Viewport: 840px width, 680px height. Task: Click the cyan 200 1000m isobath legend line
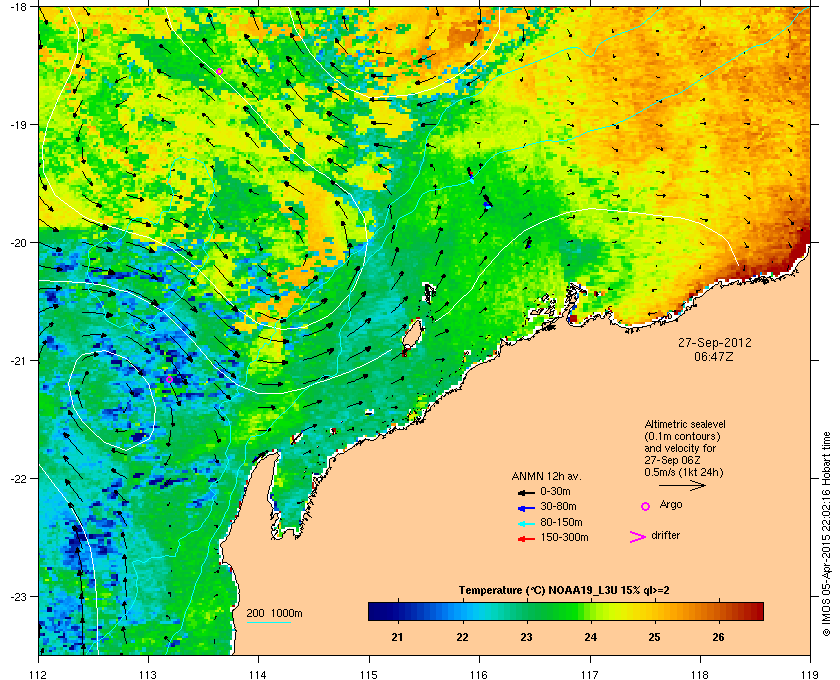[269, 623]
